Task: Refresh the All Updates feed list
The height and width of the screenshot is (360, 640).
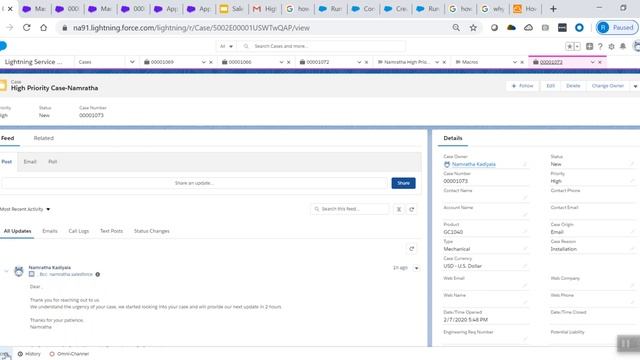Action: pos(411,249)
